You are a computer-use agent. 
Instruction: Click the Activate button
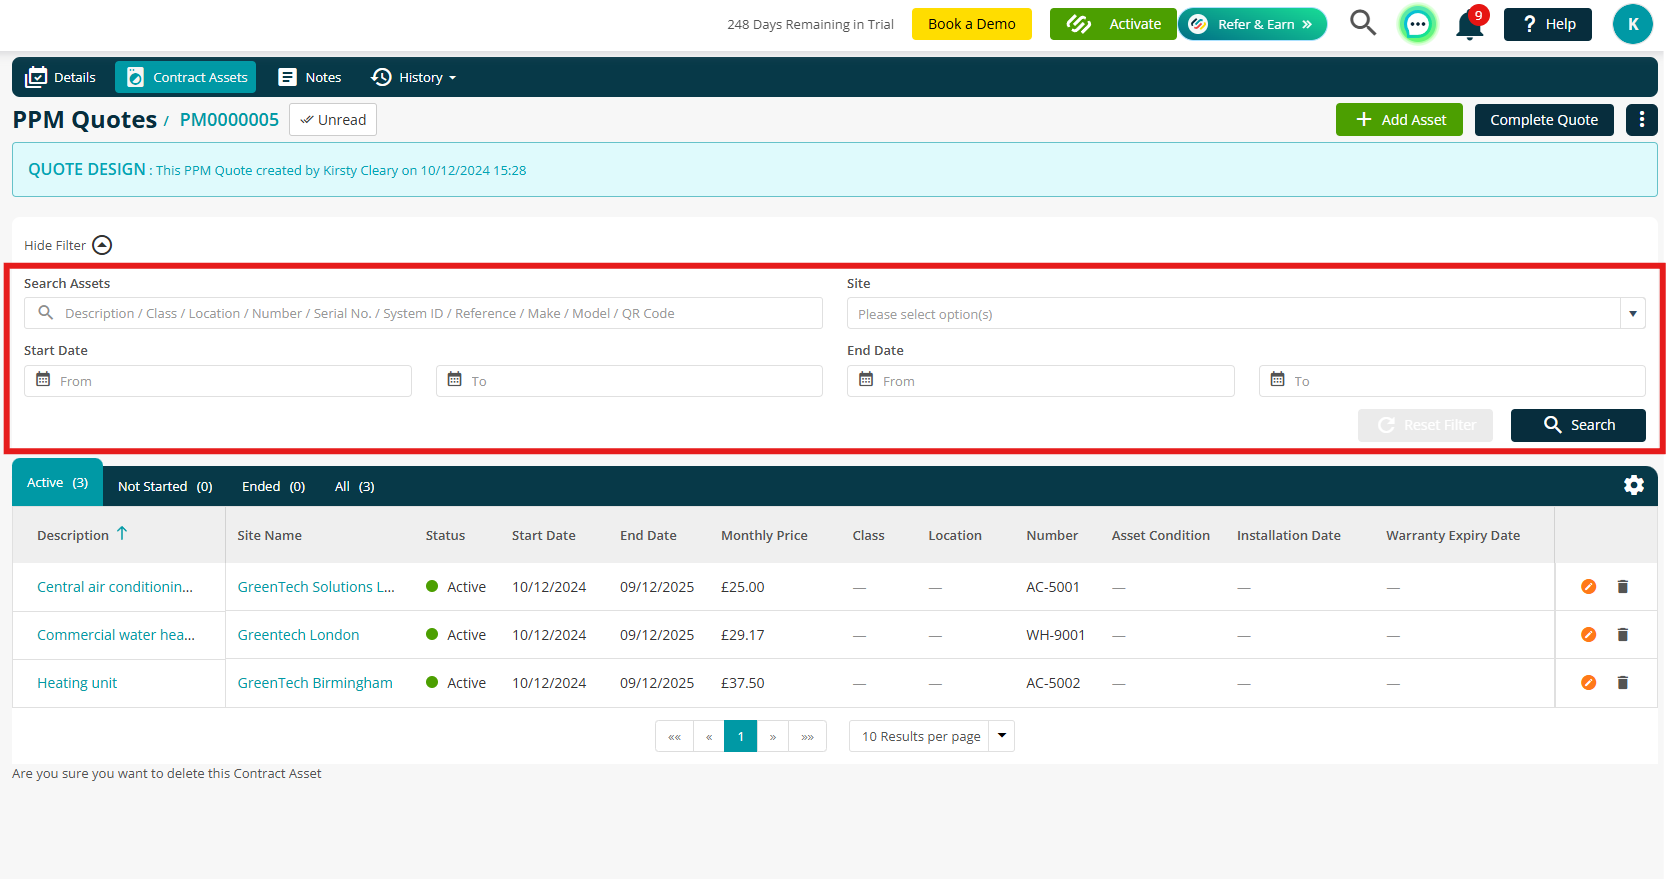coord(1113,24)
